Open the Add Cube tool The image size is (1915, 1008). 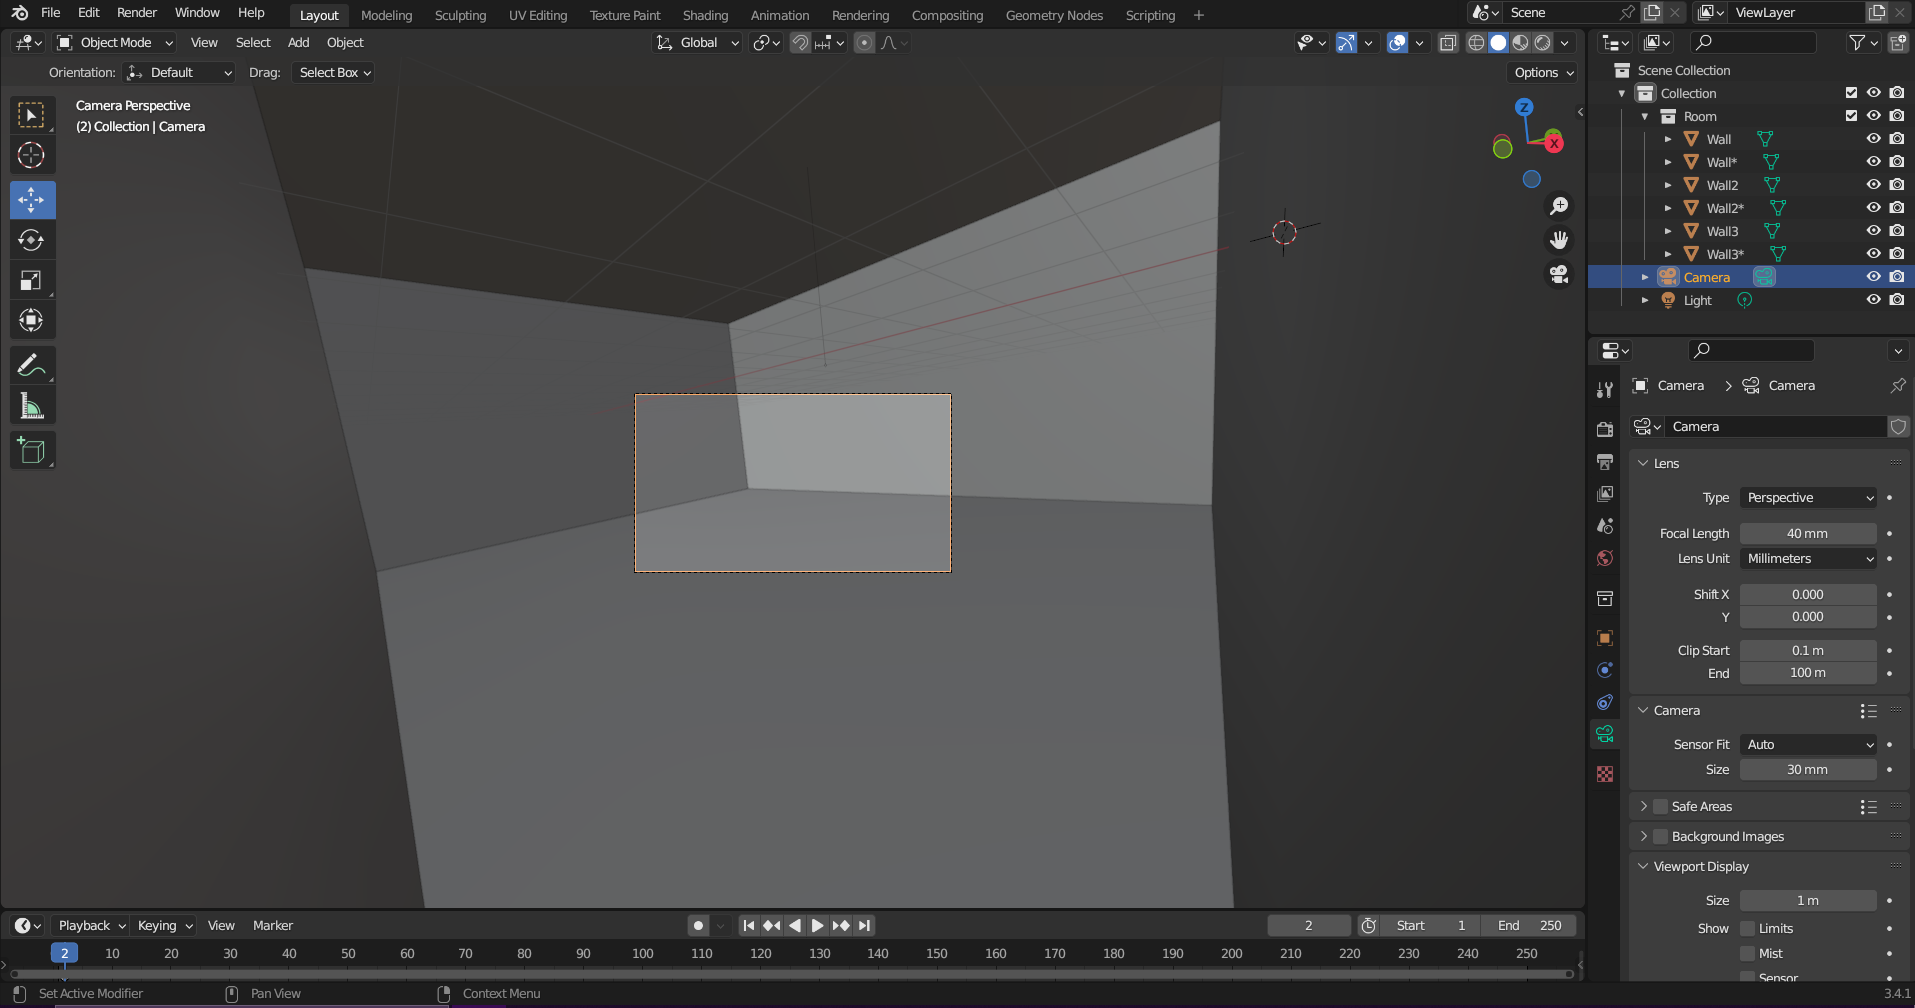pos(32,450)
